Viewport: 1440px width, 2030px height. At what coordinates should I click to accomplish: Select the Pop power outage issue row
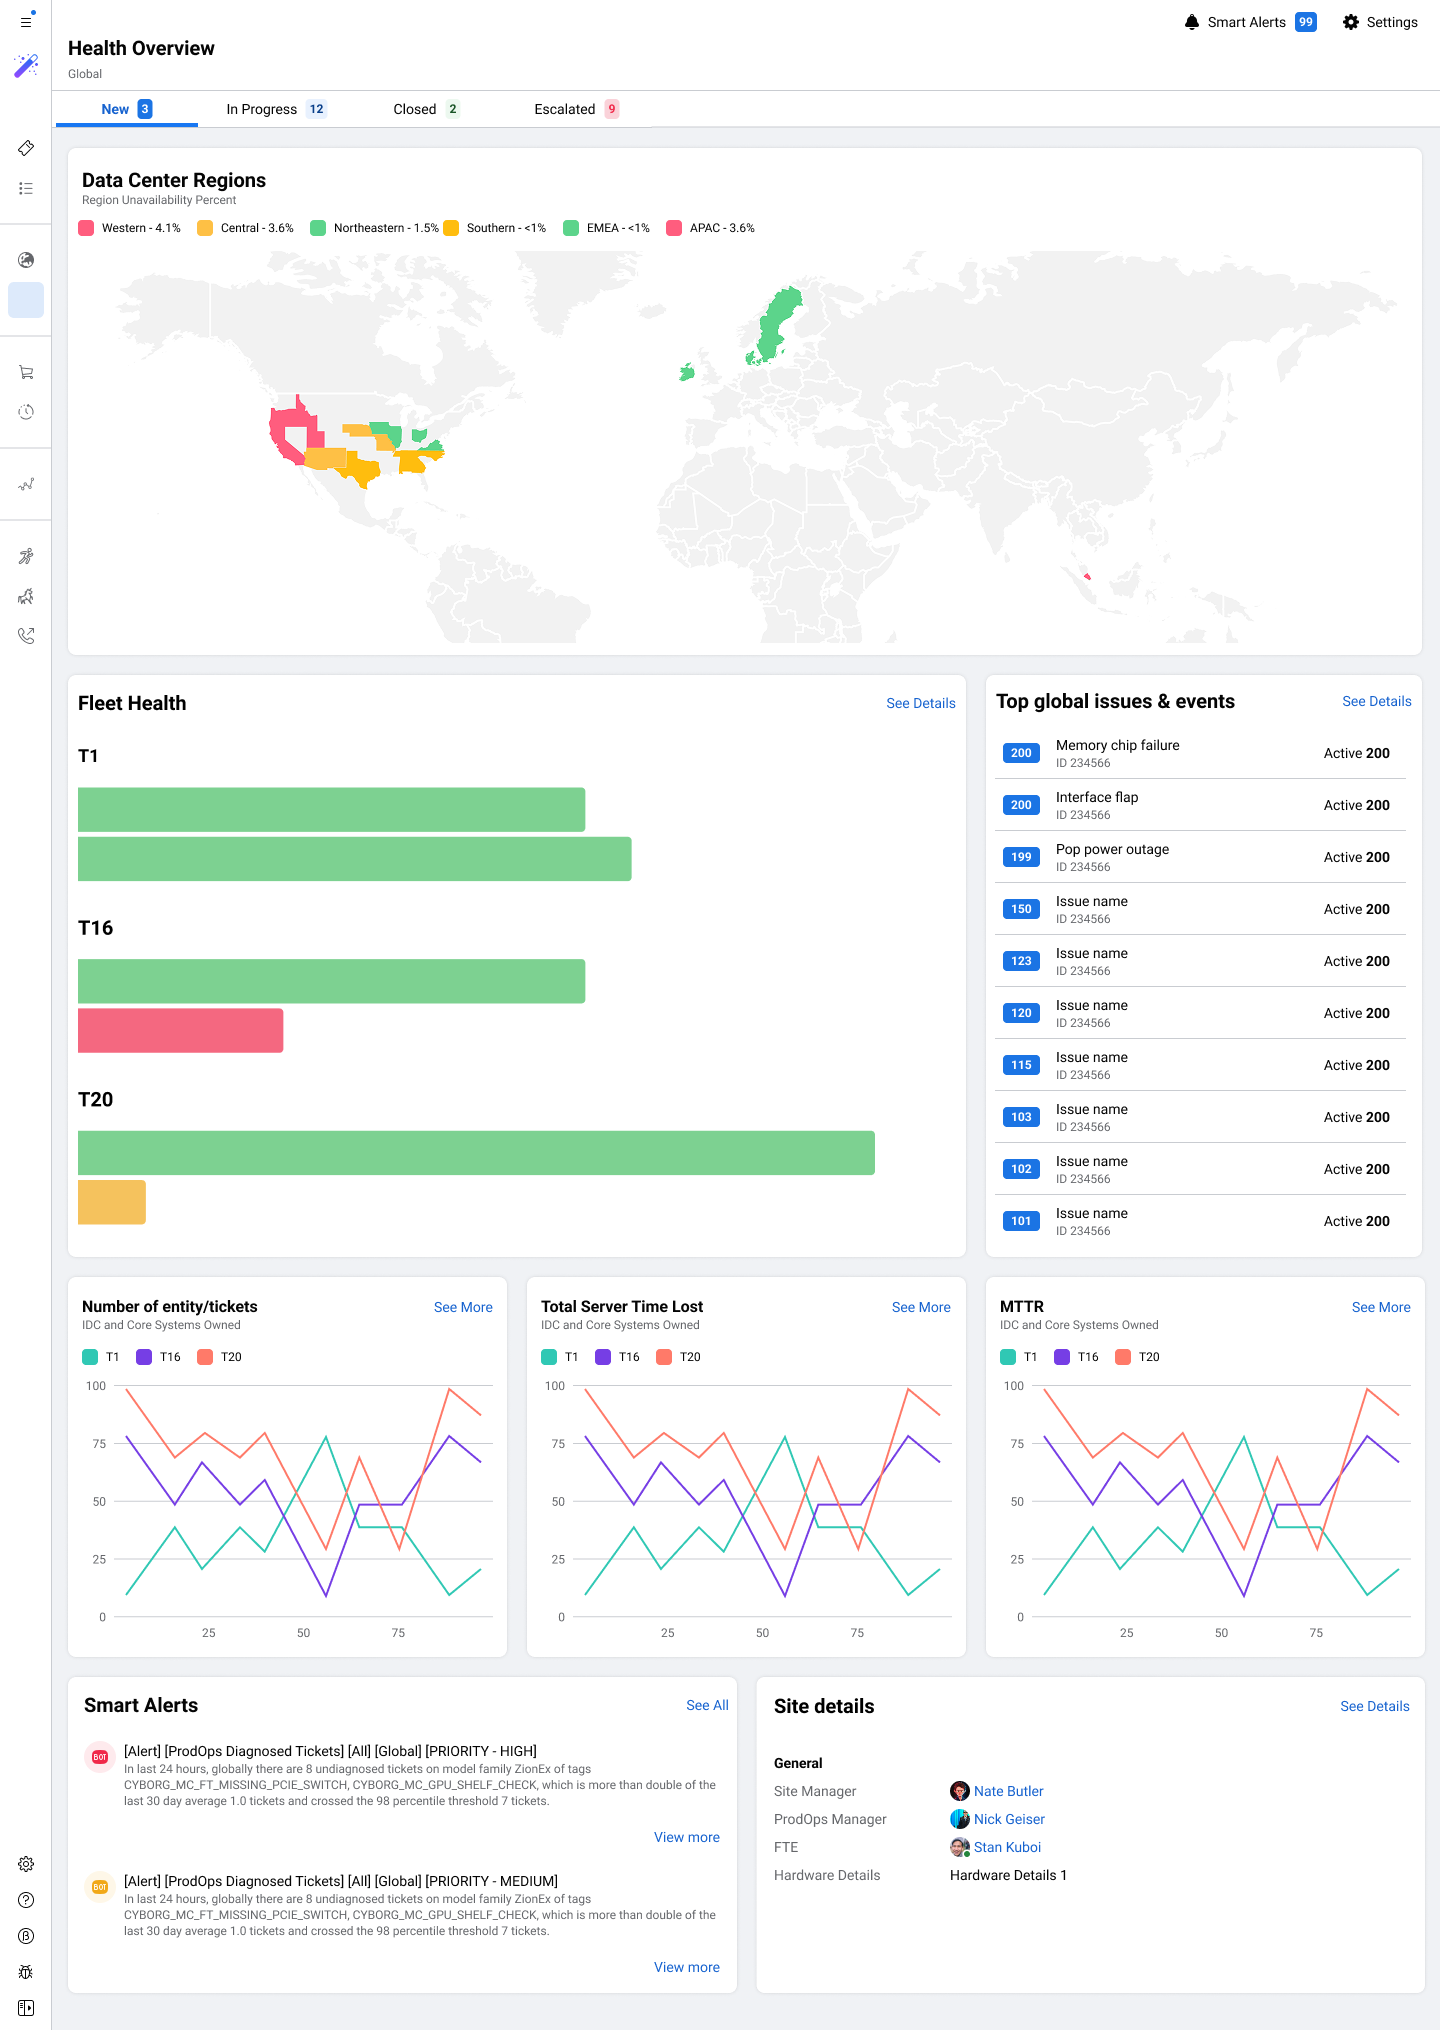click(x=1201, y=857)
